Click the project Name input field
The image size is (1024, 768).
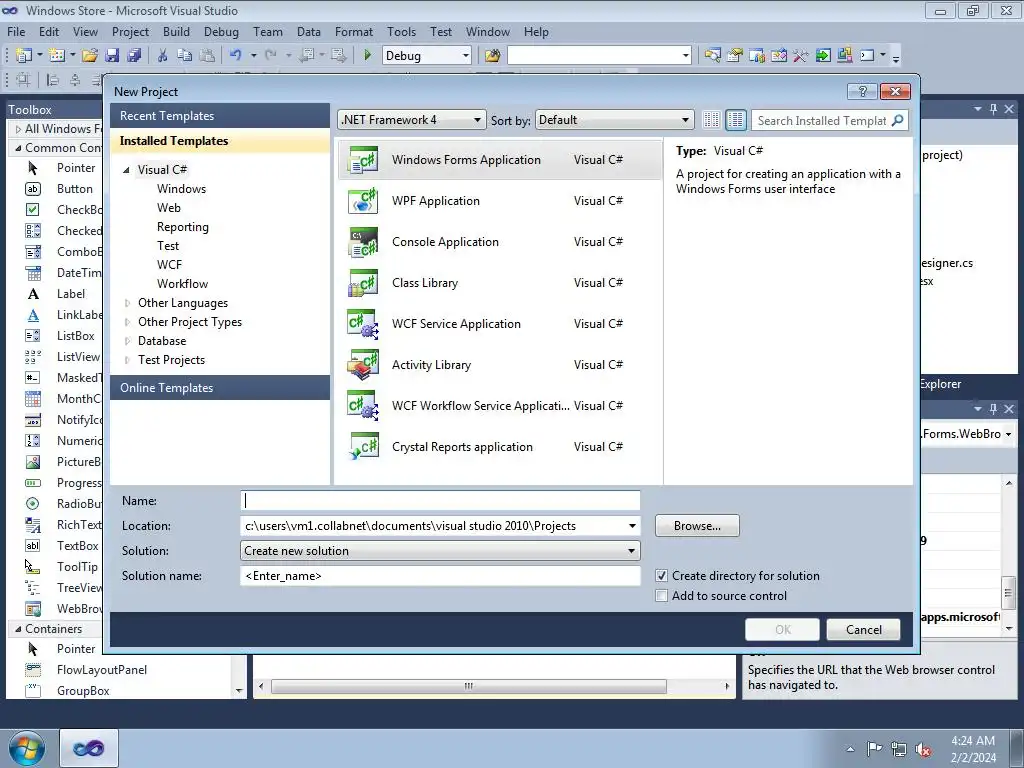440,501
